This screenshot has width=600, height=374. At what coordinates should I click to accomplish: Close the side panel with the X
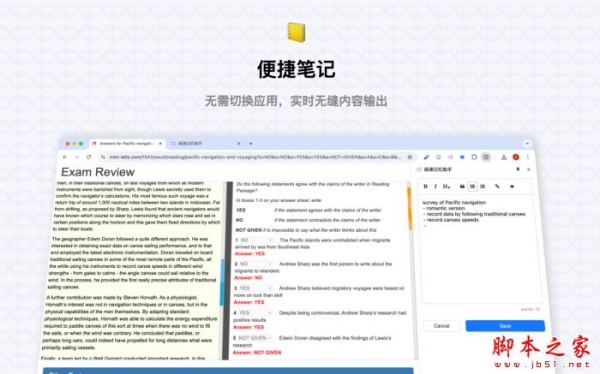(x=528, y=169)
